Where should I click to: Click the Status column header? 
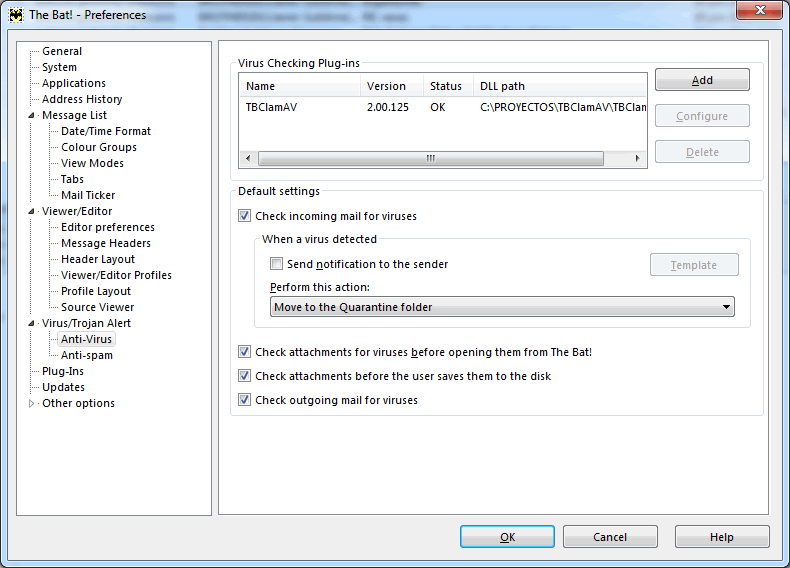pyautogui.click(x=448, y=86)
